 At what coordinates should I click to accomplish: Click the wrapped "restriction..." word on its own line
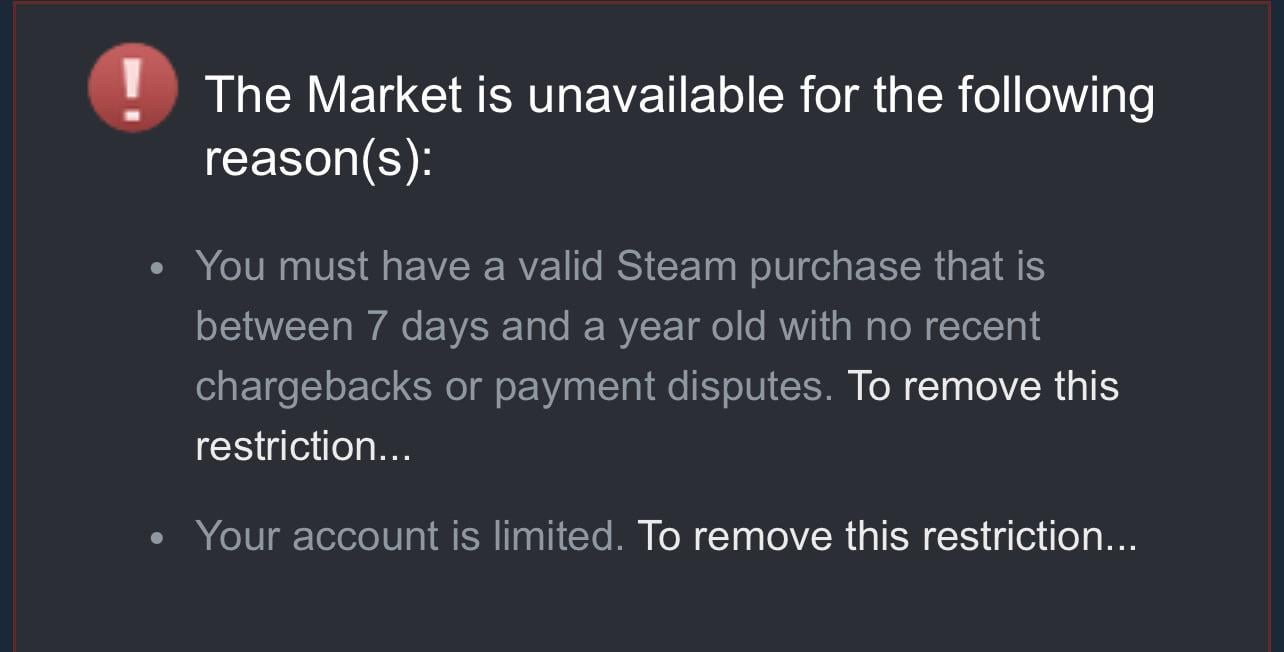point(303,447)
